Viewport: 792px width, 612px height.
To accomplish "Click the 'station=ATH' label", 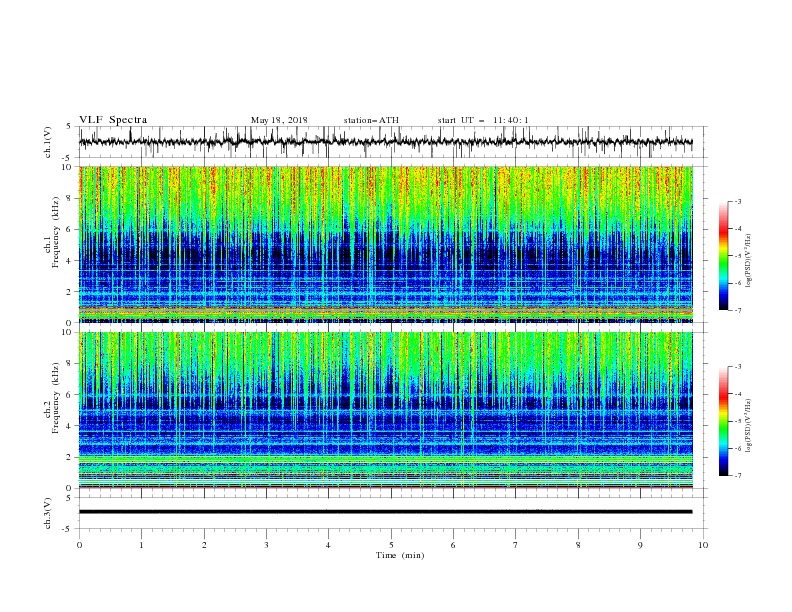I will click(x=371, y=120).
